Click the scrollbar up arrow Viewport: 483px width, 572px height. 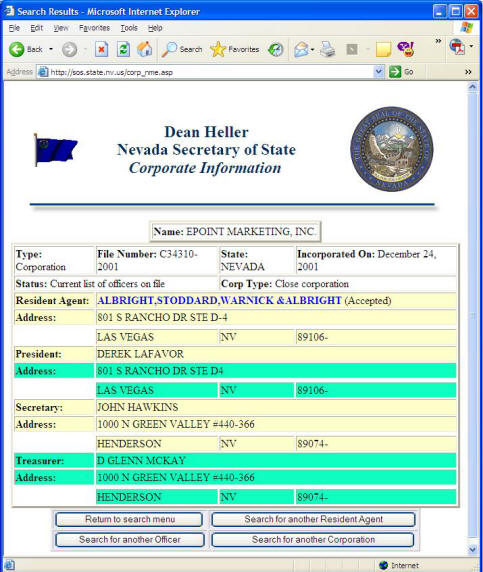click(x=472, y=87)
